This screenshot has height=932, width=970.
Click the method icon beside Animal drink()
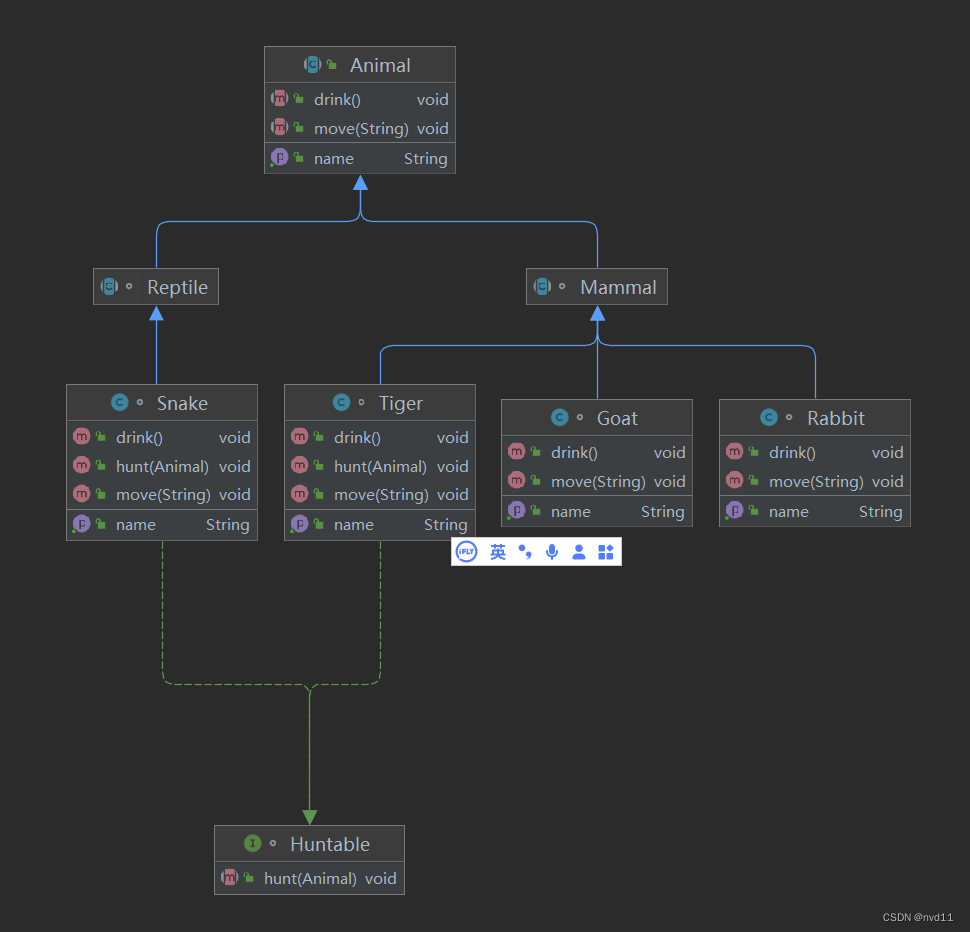(x=280, y=98)
